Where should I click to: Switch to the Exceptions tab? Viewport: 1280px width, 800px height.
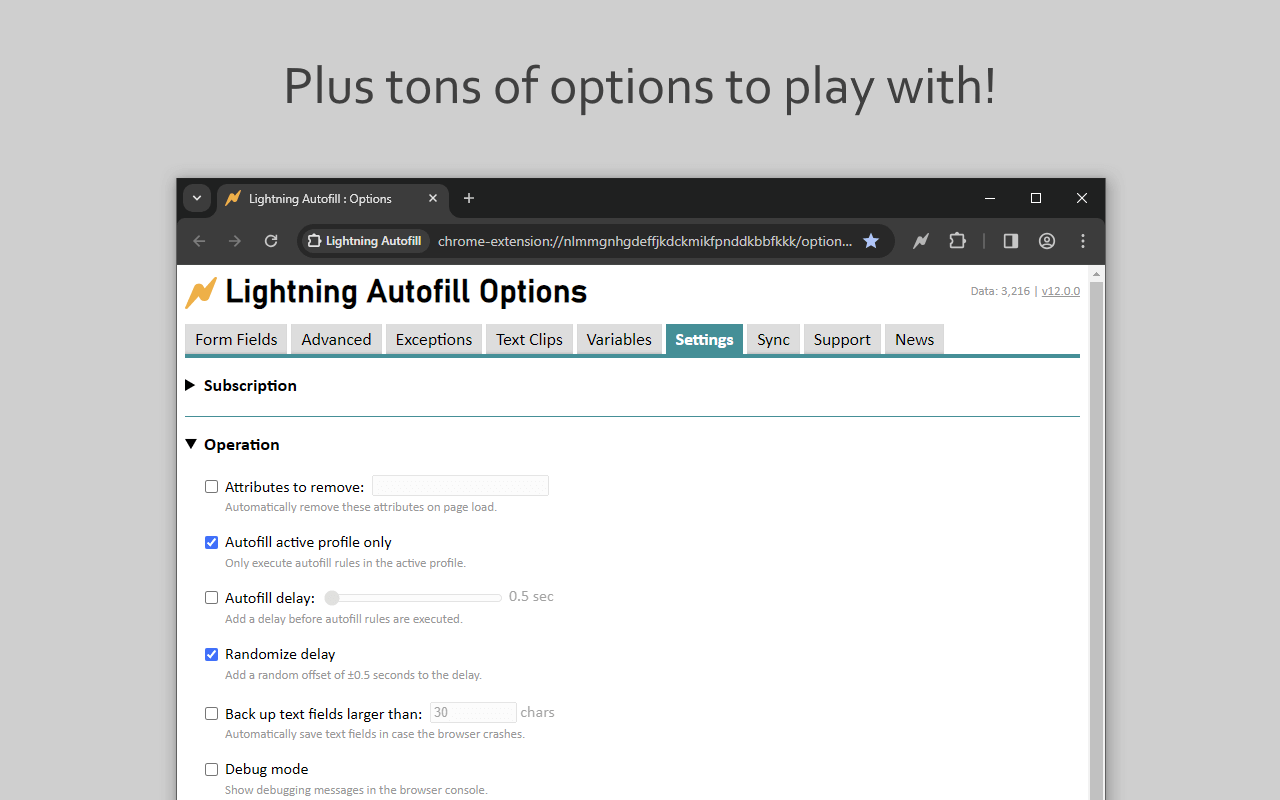434,339
